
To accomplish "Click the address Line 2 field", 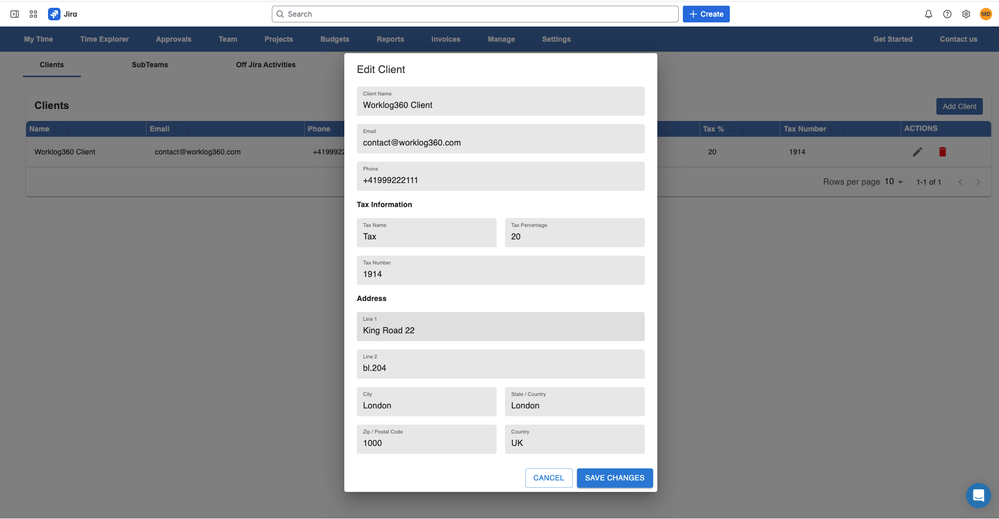I will pyautogui.click(x=501, y=364).
